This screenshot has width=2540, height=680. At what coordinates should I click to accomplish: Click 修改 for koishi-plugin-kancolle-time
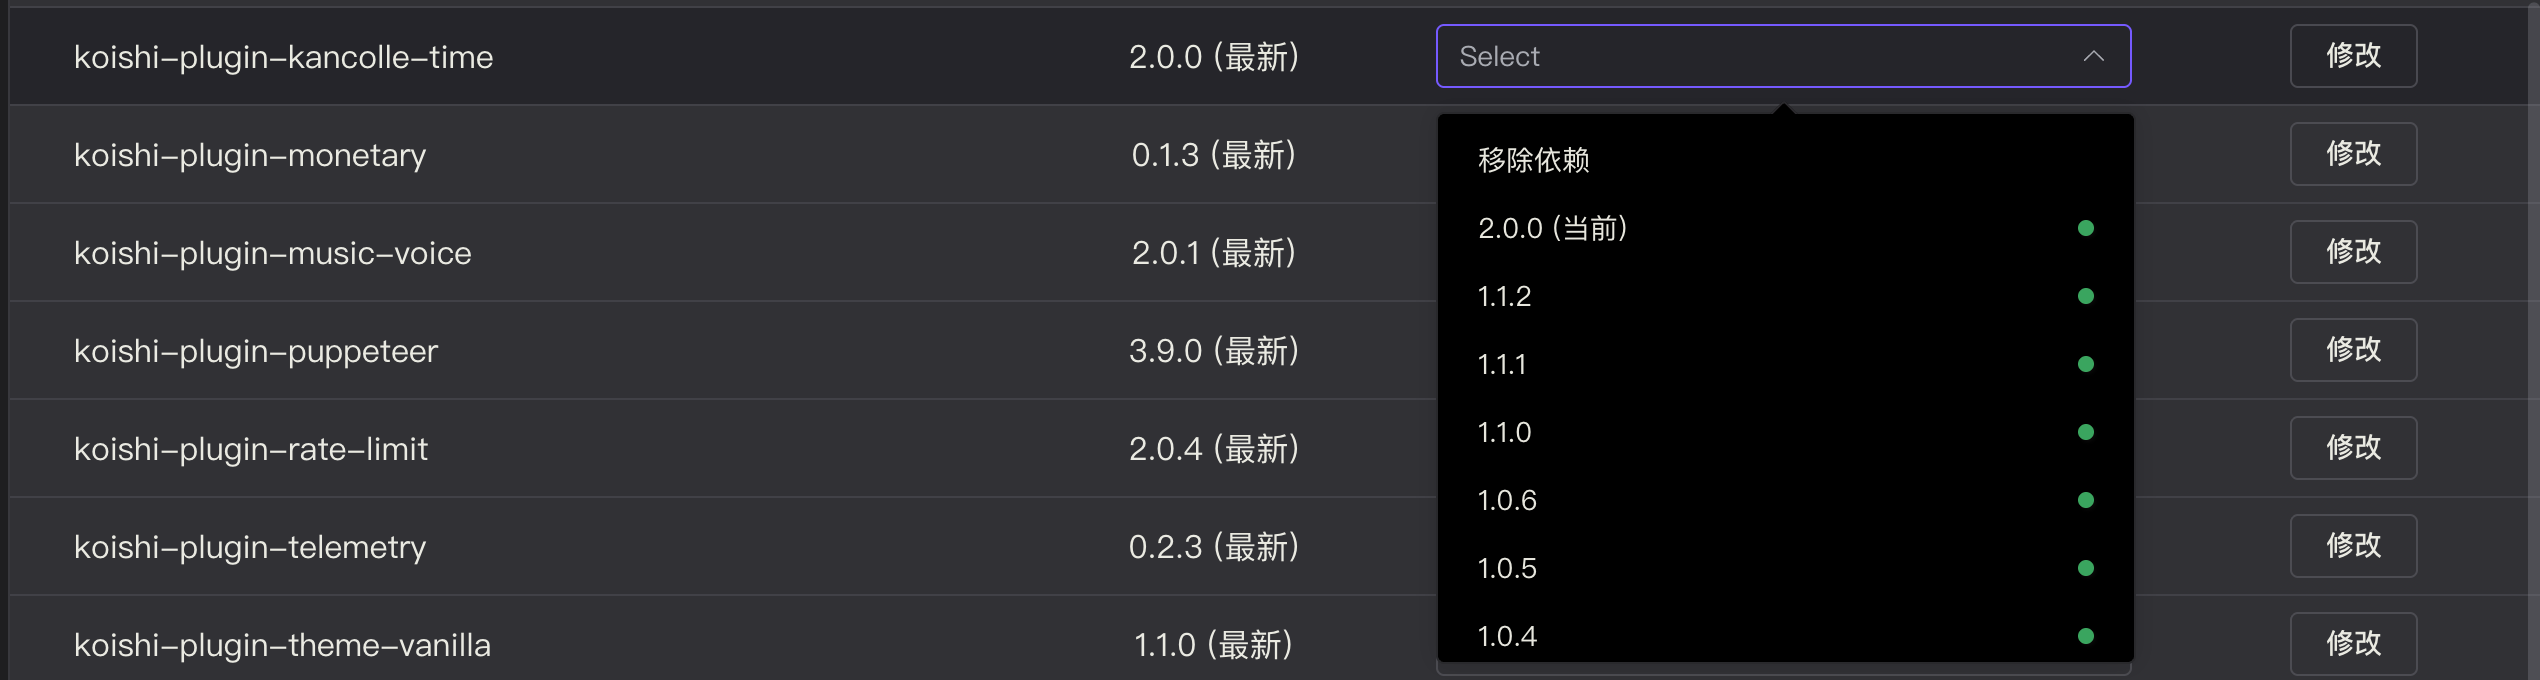pos(2353,56)
